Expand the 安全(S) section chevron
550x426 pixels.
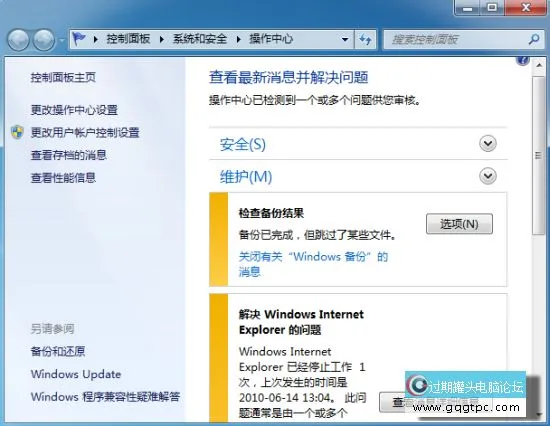(488, 143)
